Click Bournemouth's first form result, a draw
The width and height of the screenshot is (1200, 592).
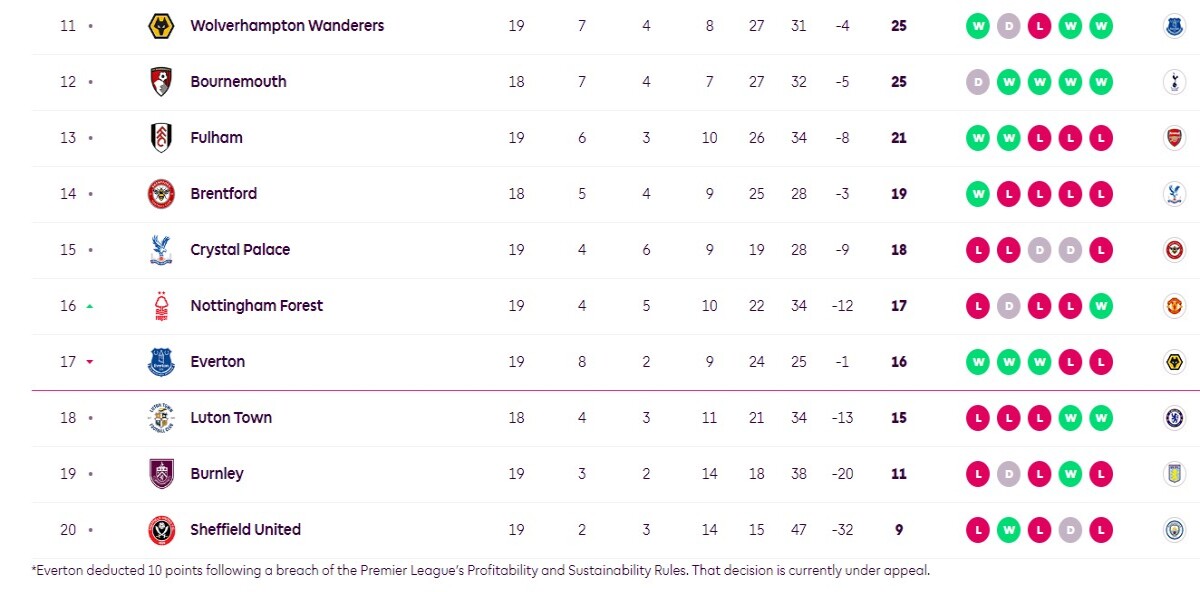(977, 82)
